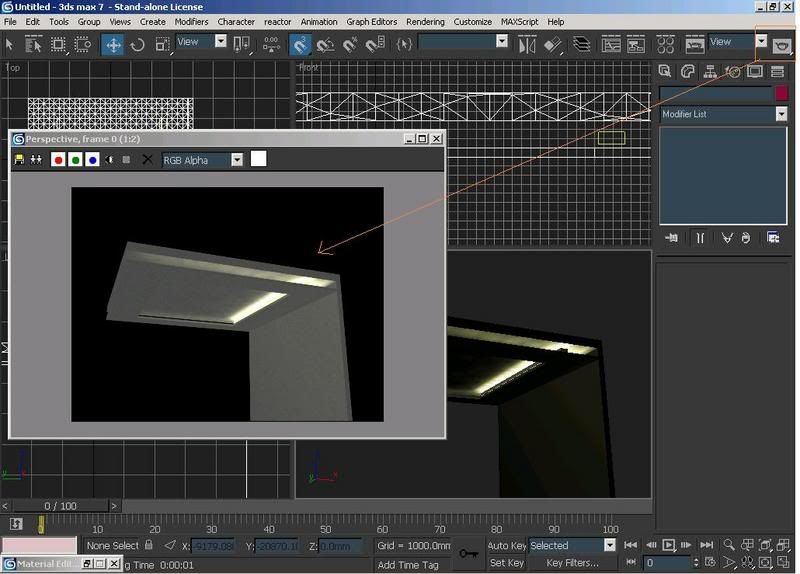This screenshot has height=574, width=800.
Task: Click the Select and Rotate tool
Action: tap(138, 44)
